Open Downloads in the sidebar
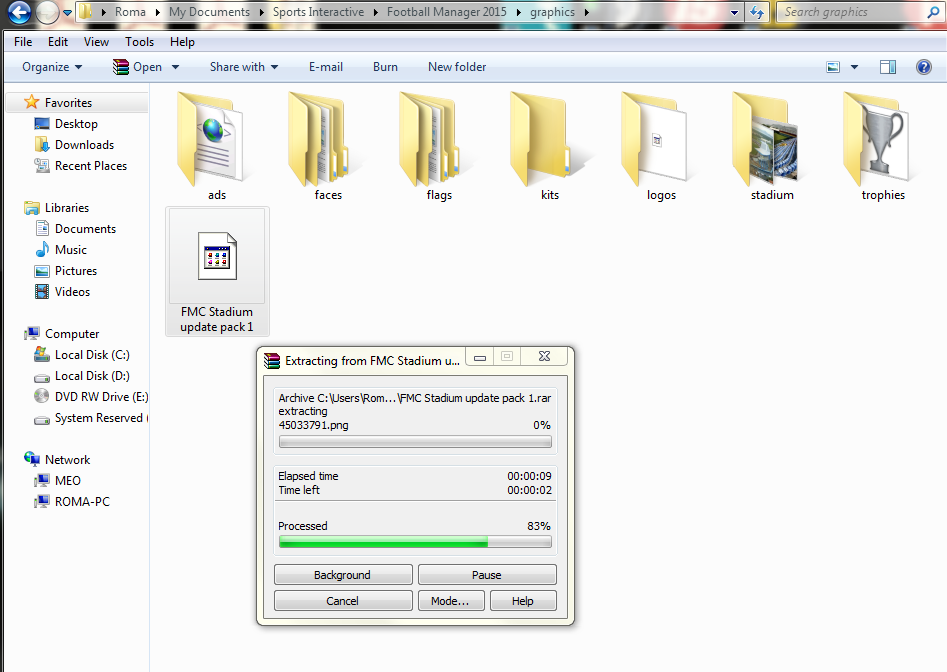Screen dimensions: 947x672 [x=84, y=145]
